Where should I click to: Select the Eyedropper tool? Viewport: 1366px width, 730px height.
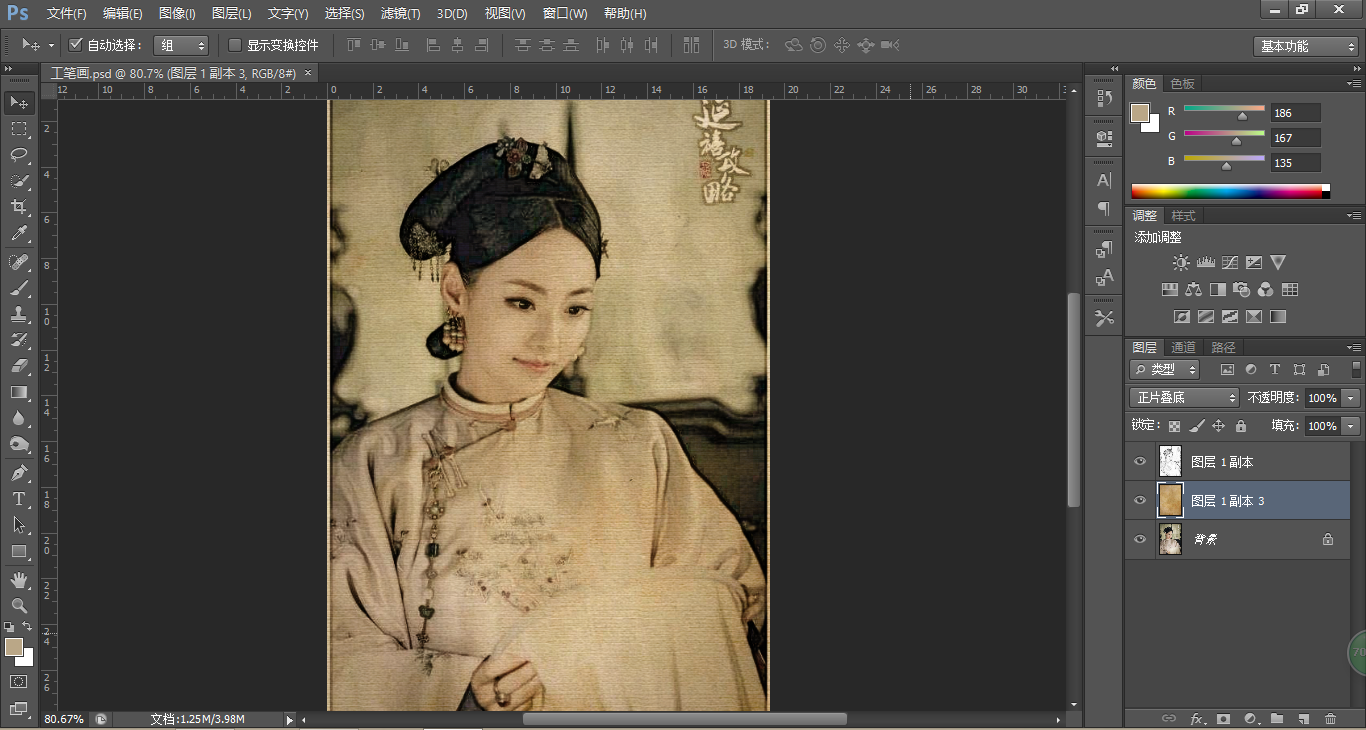coord(19,234)
